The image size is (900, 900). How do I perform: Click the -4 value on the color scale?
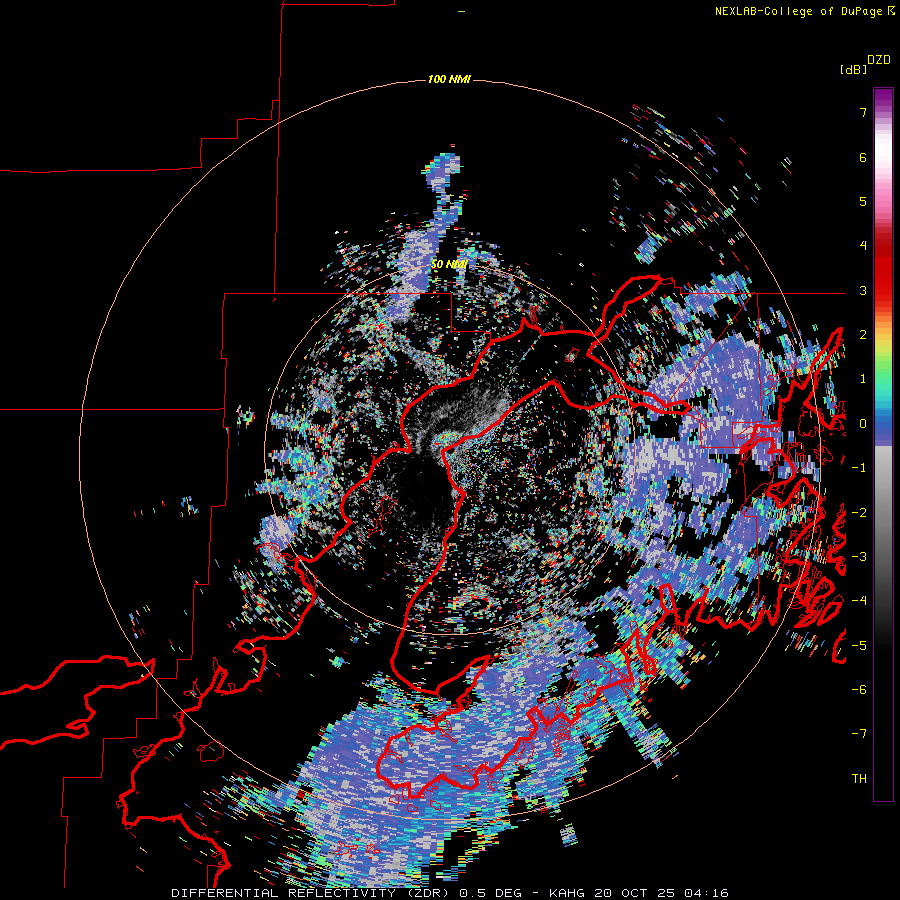[x=859, y=601]
